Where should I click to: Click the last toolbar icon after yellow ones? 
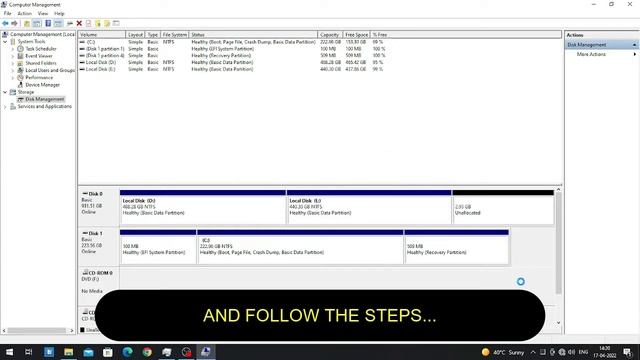(x=116, y=23)
